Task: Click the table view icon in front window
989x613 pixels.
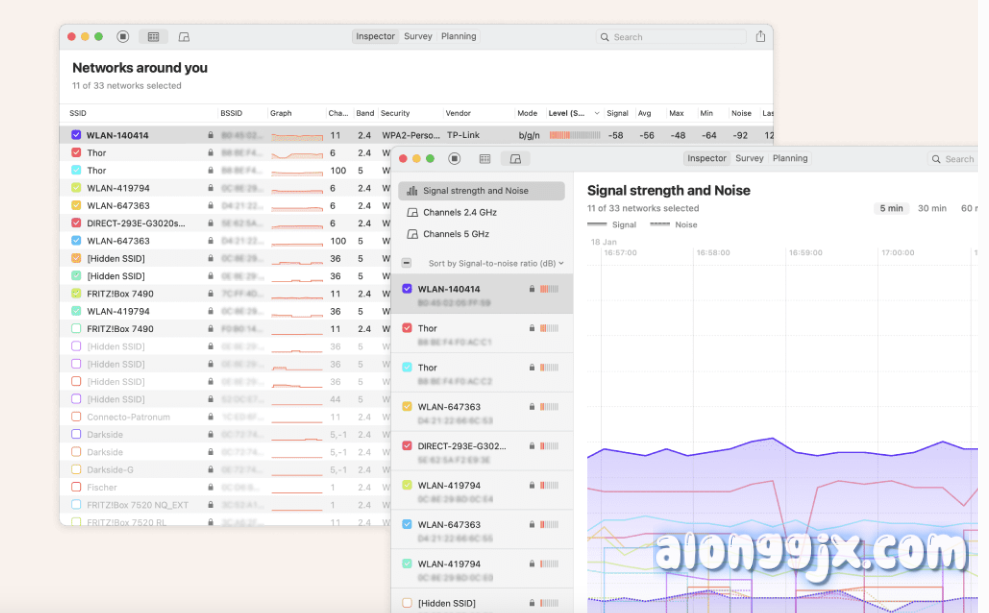Action: tap(485, 159)
